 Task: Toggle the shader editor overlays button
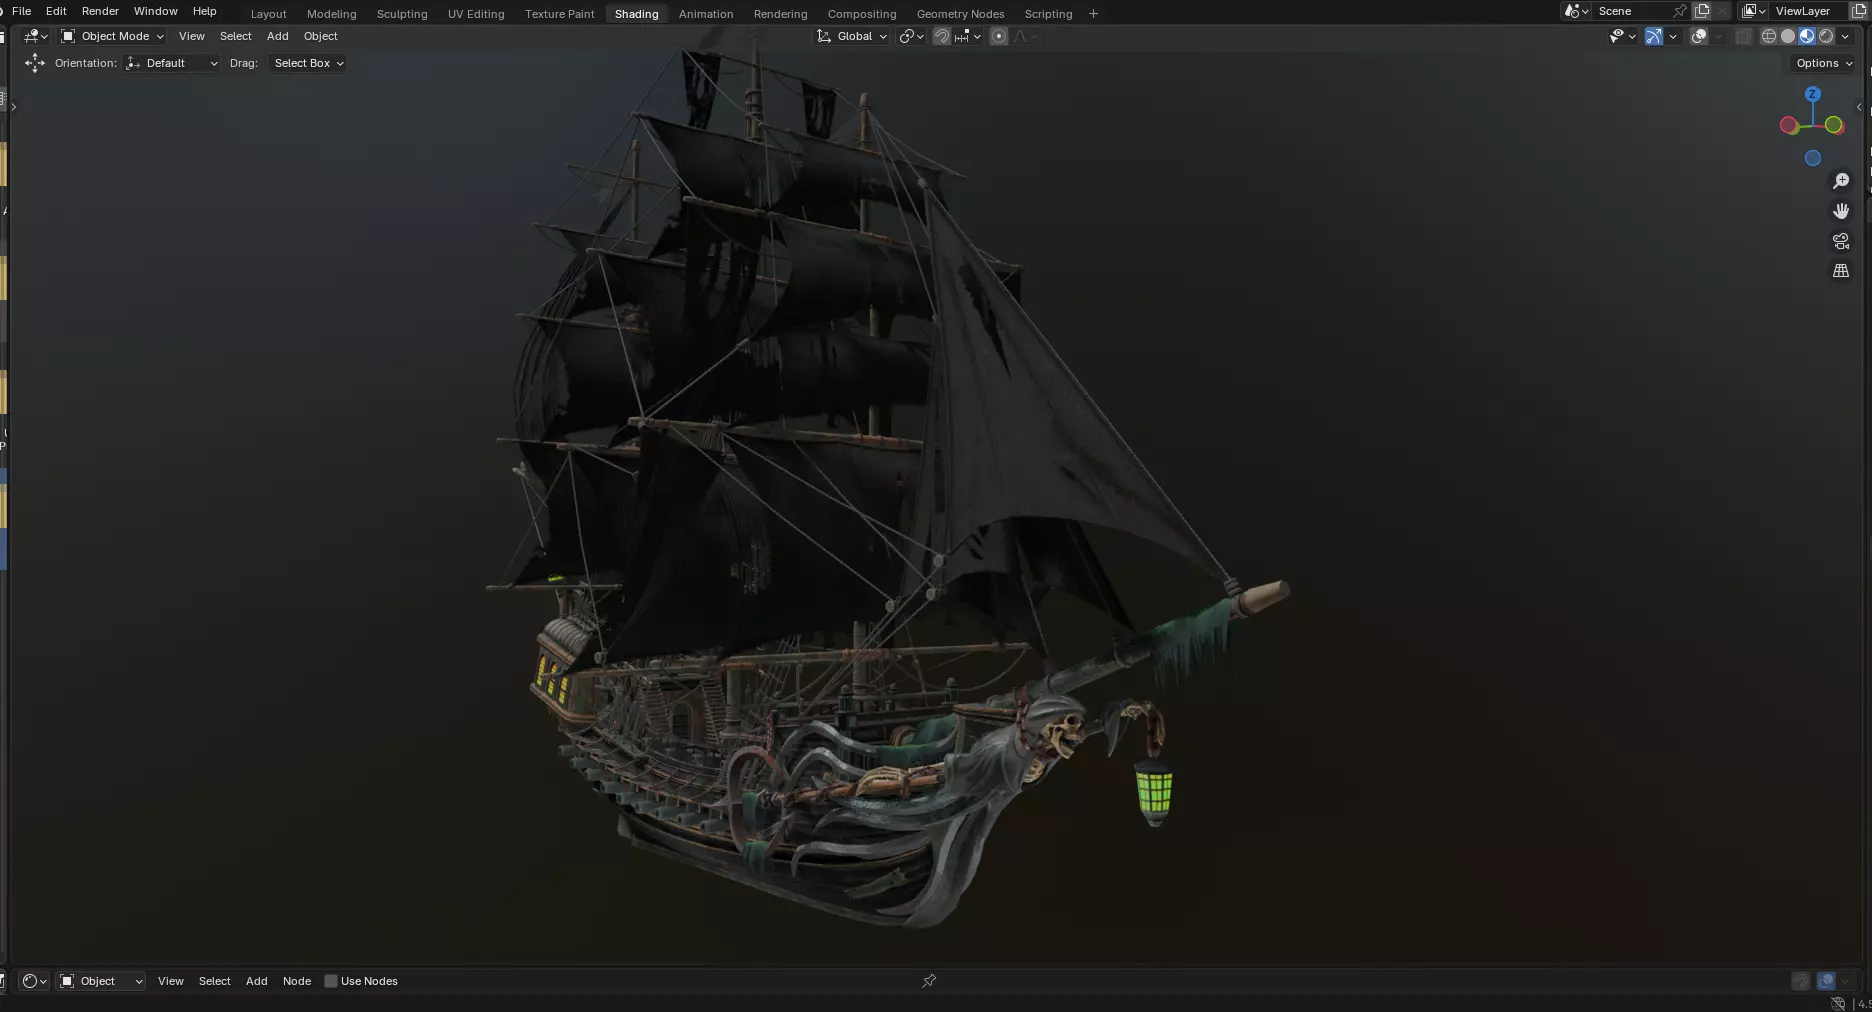(x=1825, y=981)
